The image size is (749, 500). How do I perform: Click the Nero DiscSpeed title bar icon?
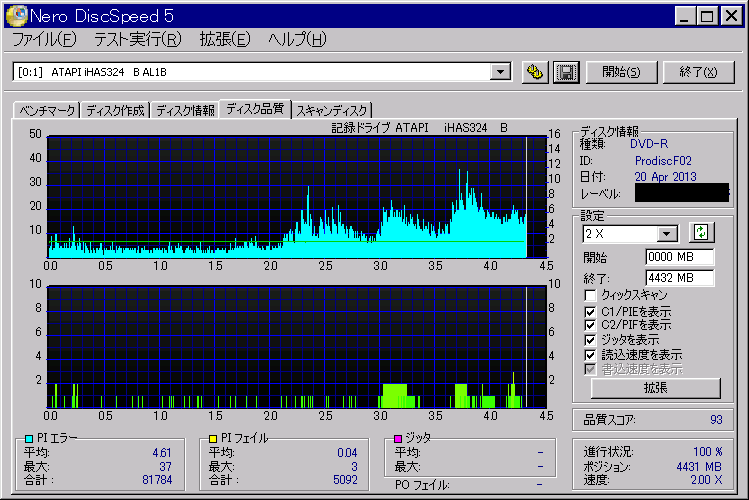[15, 15]
